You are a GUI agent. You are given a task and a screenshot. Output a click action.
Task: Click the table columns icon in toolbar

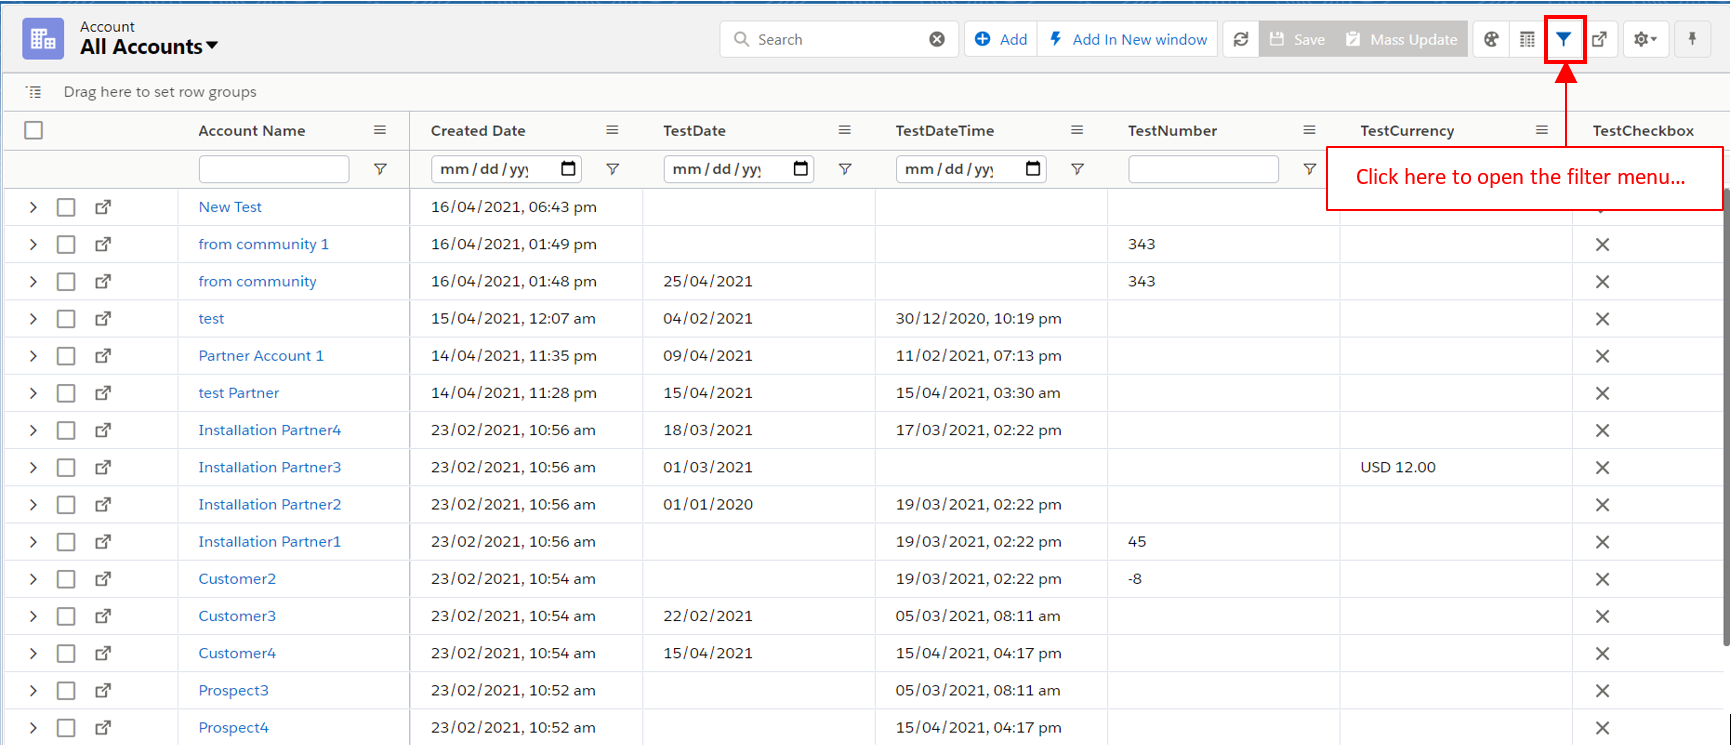[1527, 40]
